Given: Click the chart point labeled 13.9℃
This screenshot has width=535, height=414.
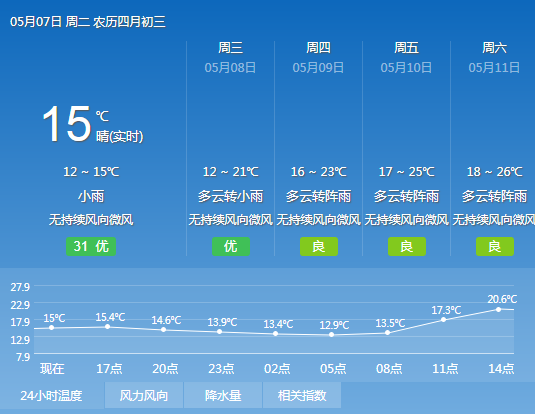Looking at the screenshot, I should [219, 332].
